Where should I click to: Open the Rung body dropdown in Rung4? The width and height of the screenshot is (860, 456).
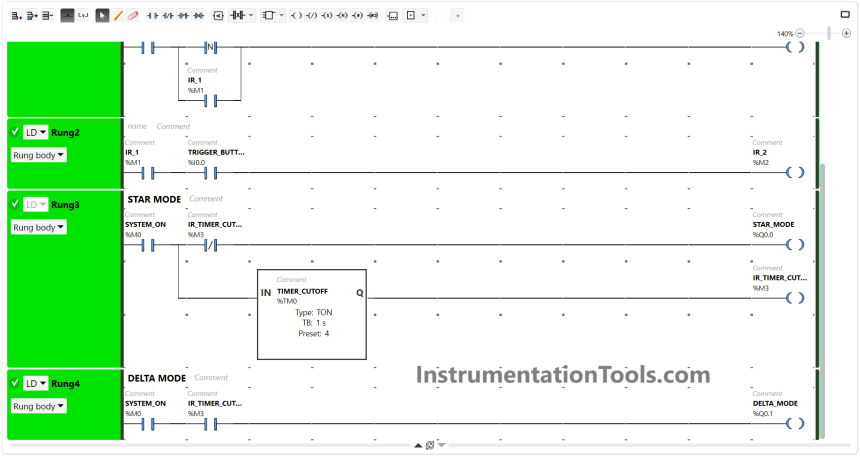(x=38, y=406)
